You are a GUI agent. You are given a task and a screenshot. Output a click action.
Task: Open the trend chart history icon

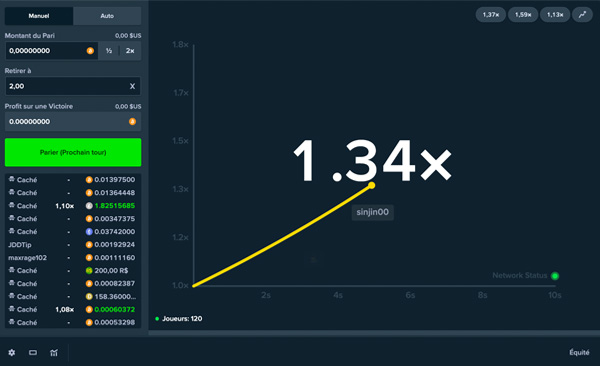(x=582, y=15)
